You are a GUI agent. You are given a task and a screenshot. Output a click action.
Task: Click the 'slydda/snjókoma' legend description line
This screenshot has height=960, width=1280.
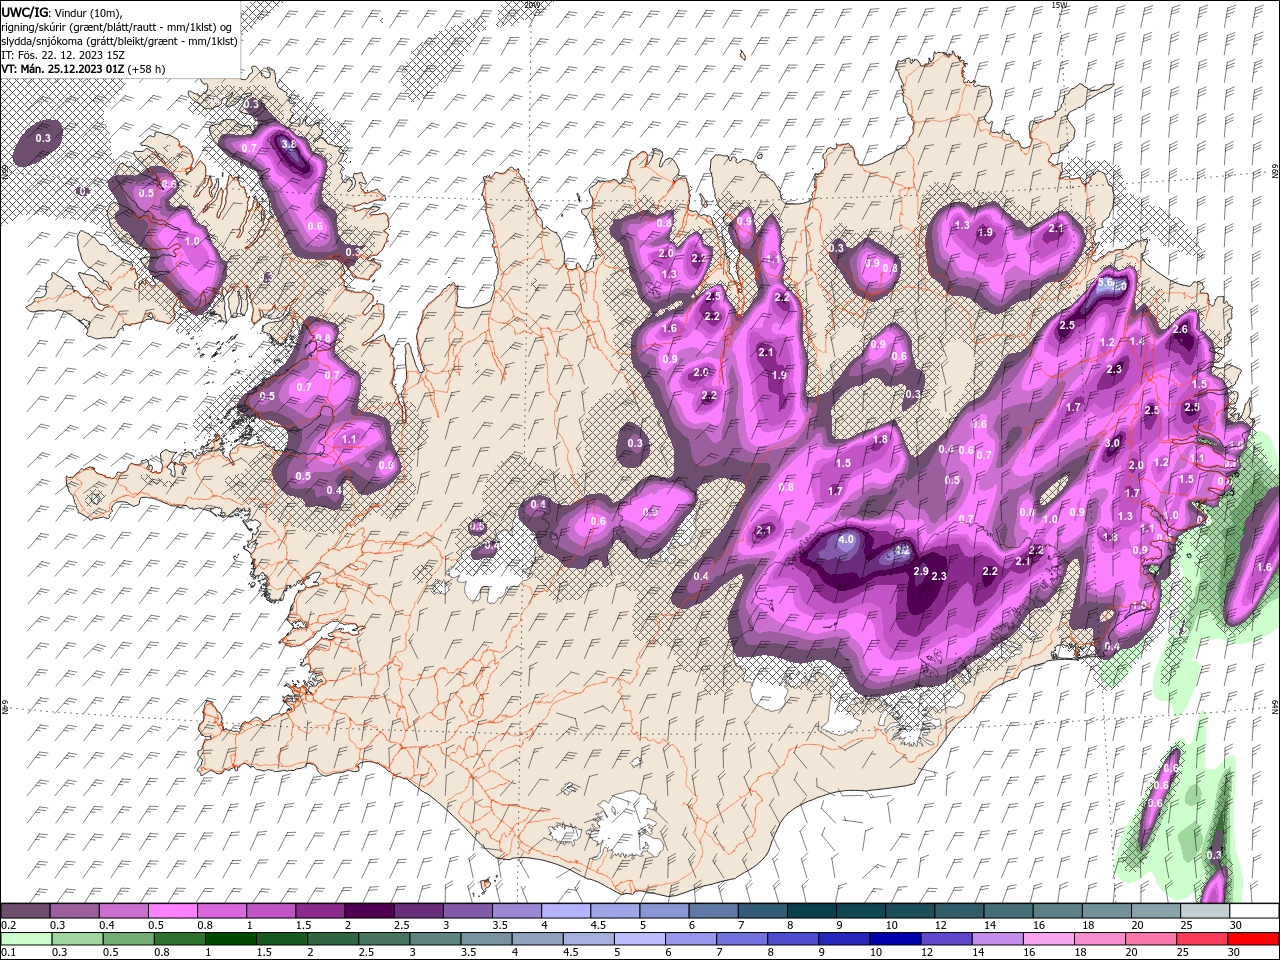point(119,41)
